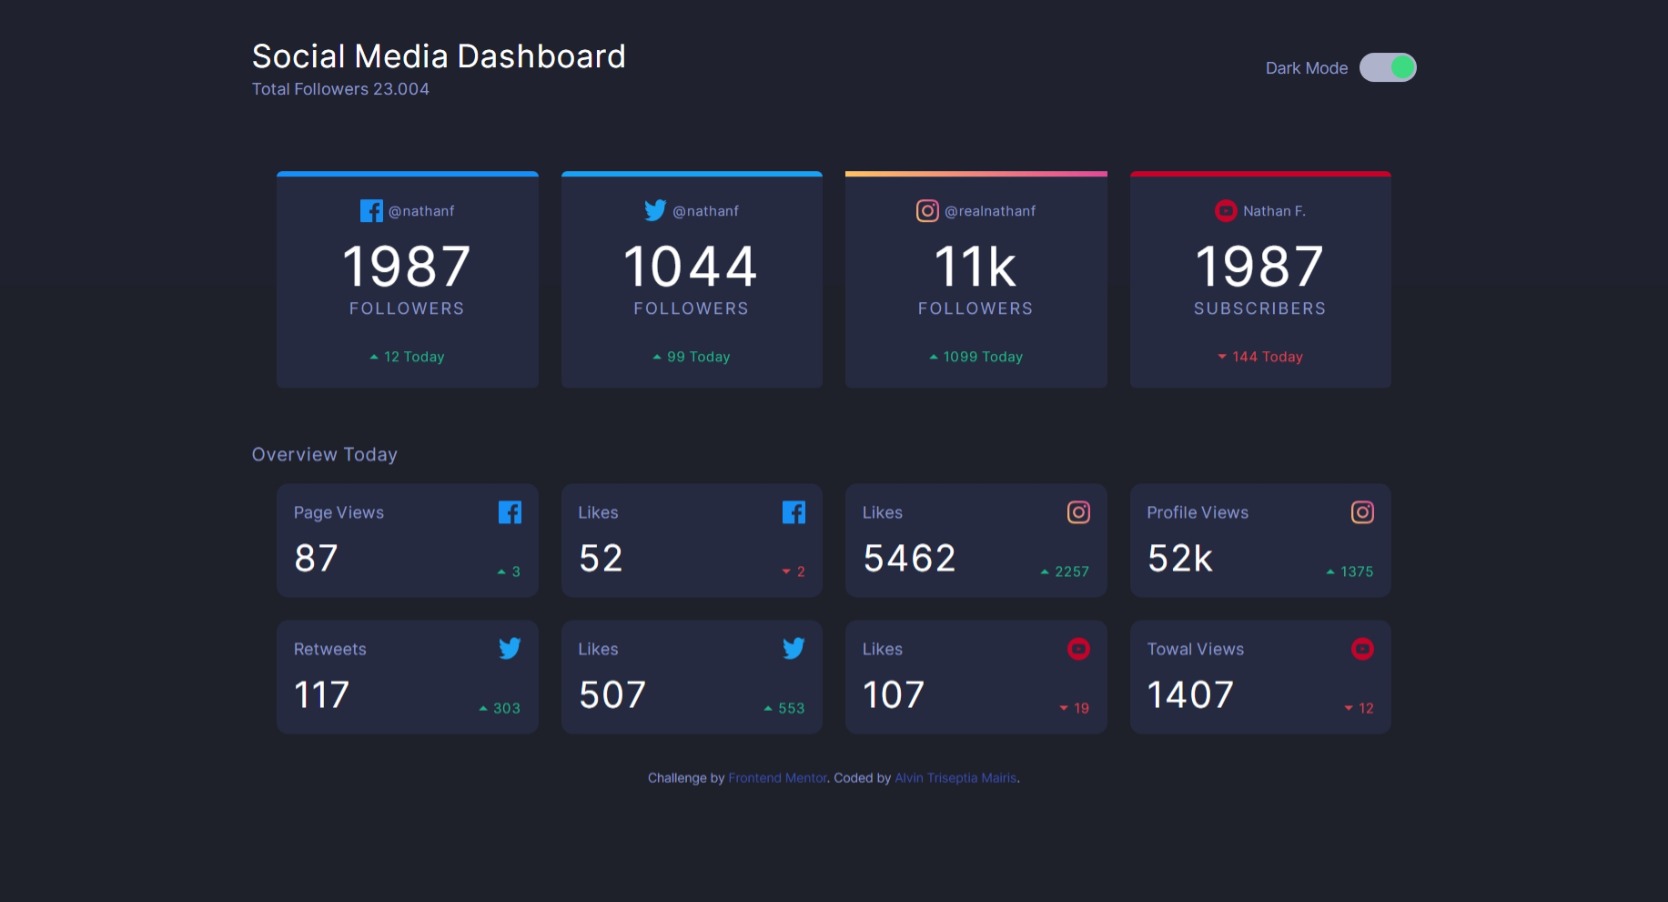The image size is (1668, 902).
Task: Open the Frontend Mentor link
Action: (x=778, y=778)
